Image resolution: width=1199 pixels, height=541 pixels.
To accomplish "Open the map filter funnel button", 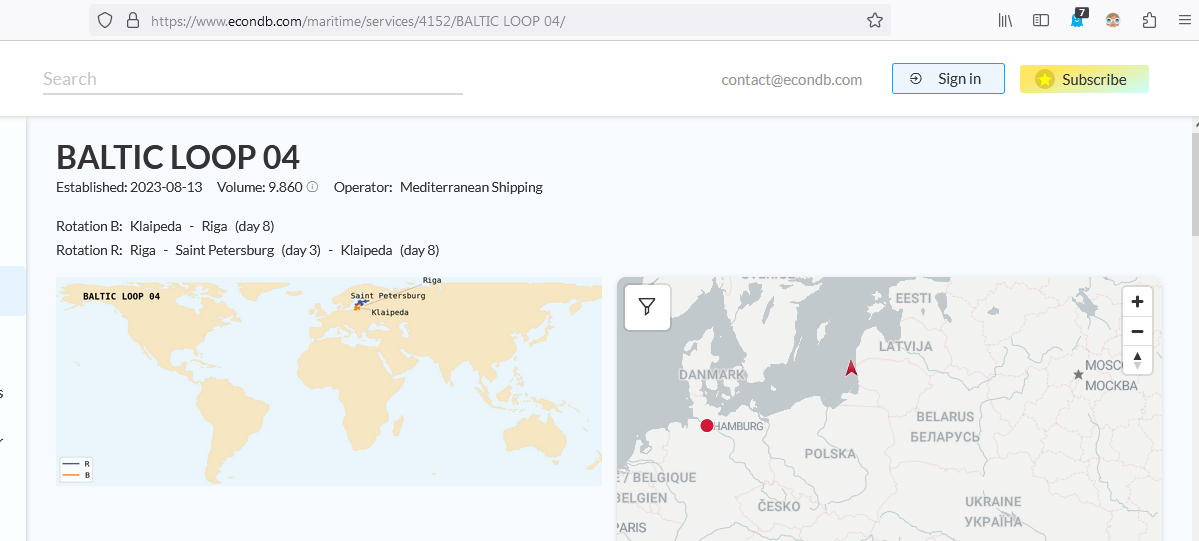I will (648, 308).
